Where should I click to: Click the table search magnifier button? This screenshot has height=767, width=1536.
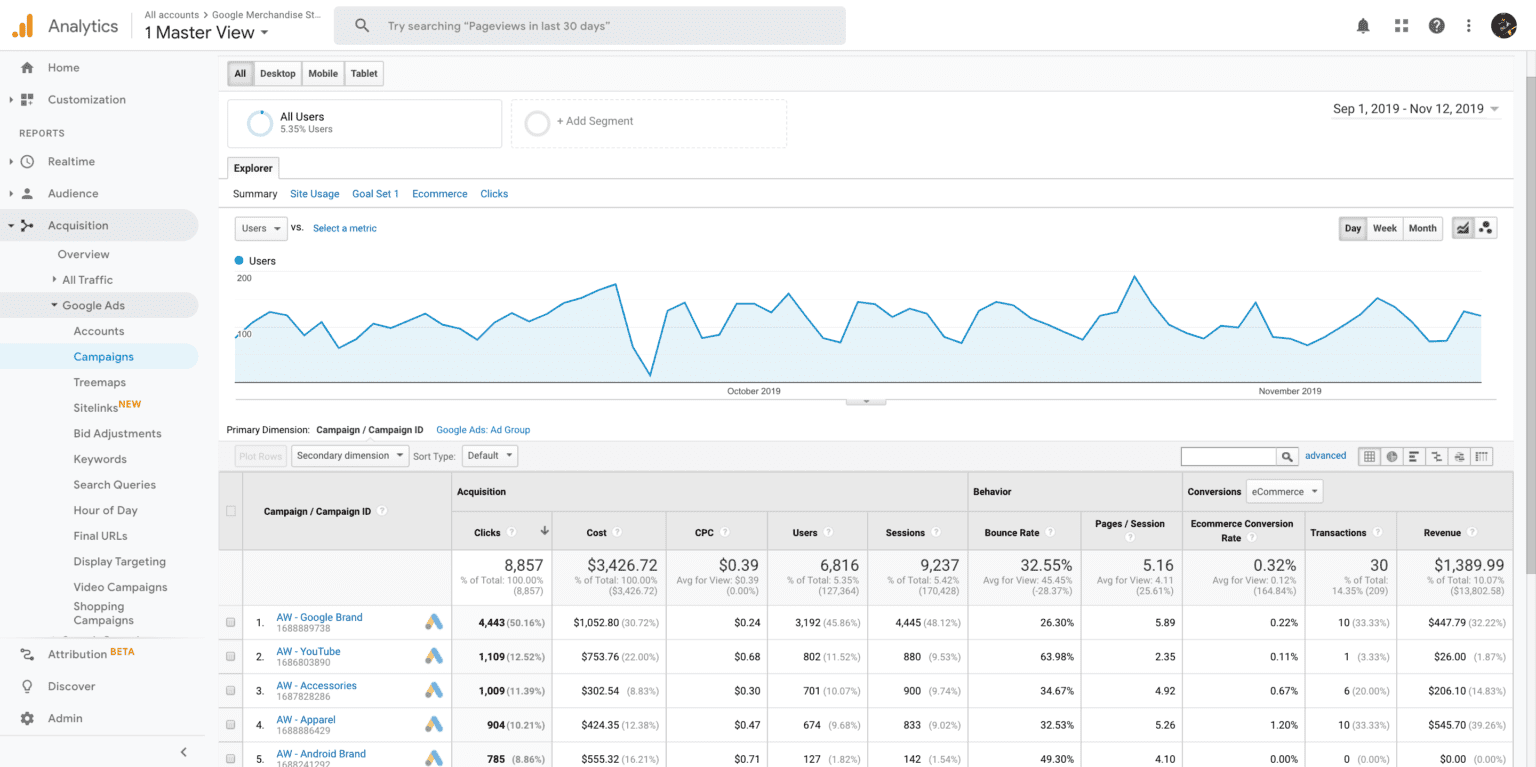(1288, 456)
